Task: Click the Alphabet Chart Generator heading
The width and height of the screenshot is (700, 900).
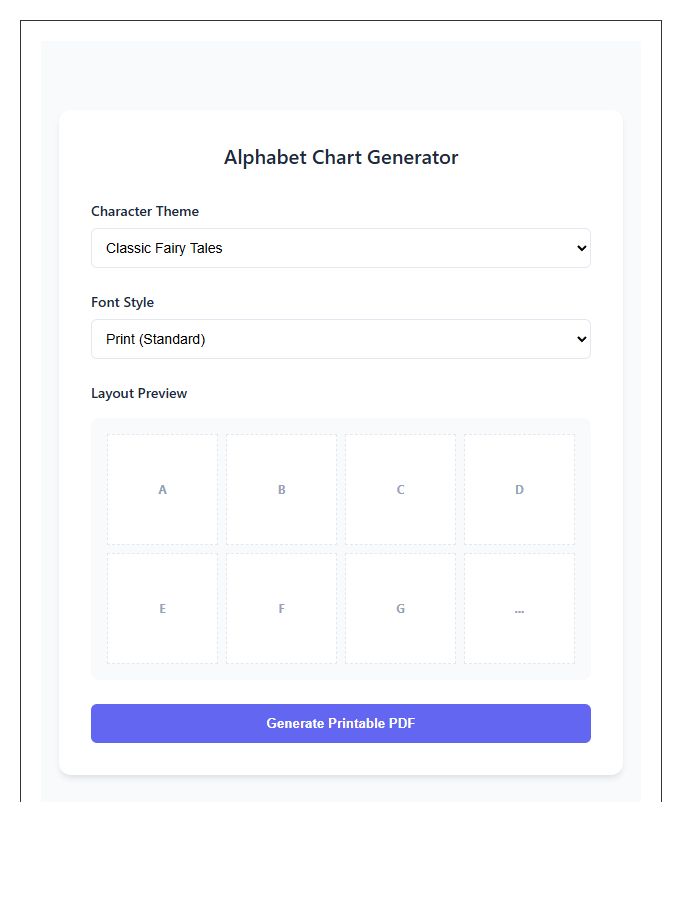Action: tap(341, 157)
